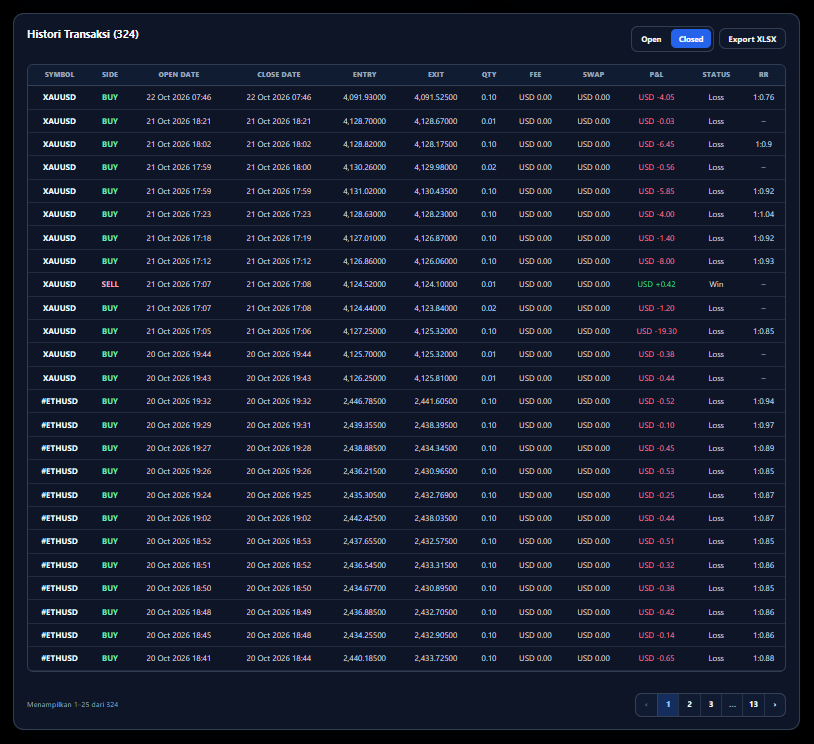The width and height of the screenshot is (814, 744).
Task: Click RR value 1:1.04
Action: (763, 214)
